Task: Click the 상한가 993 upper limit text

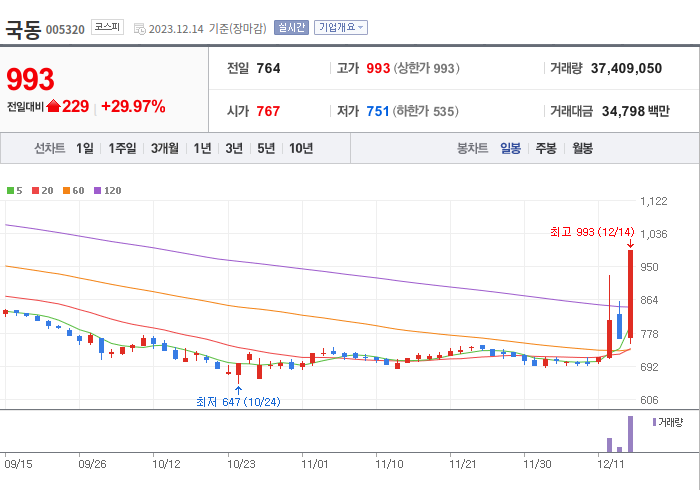Action: (426, 68)
